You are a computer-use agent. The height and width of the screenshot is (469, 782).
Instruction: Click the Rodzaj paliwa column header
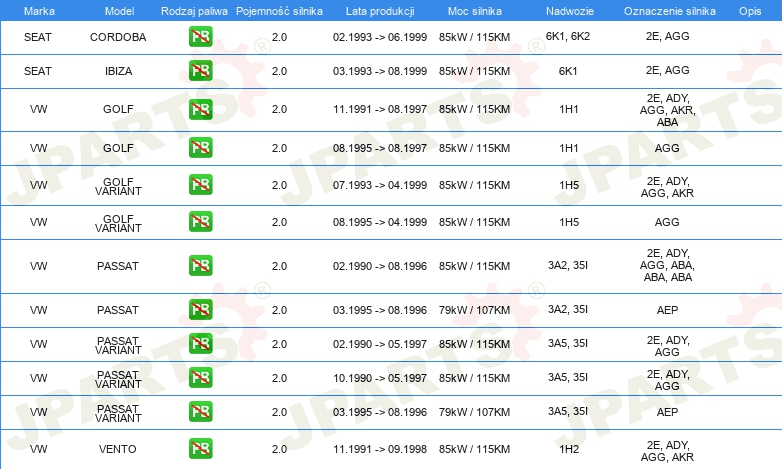pos(194,11)
